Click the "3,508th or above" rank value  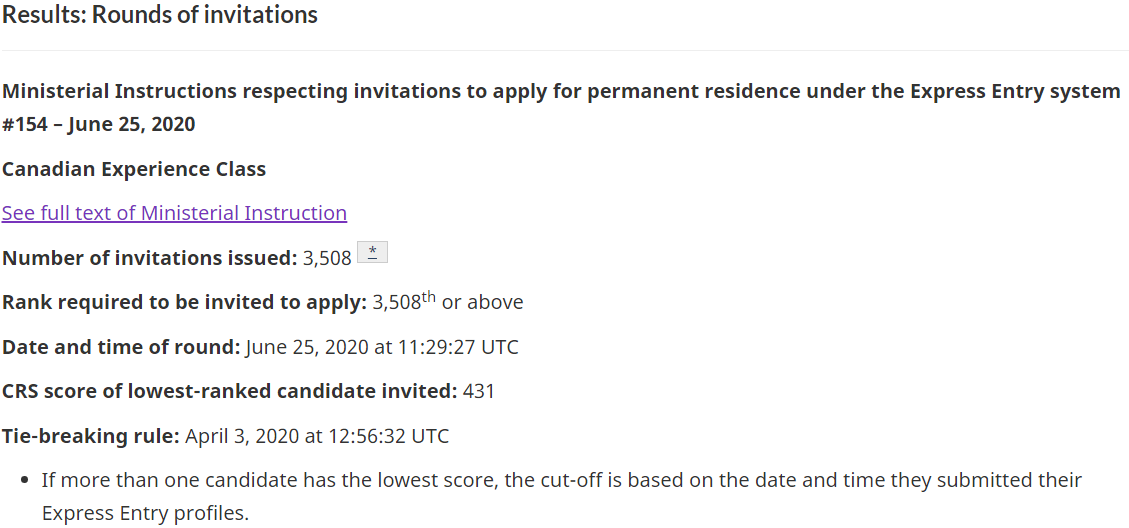pyautogui.click(x=448, y=302)
